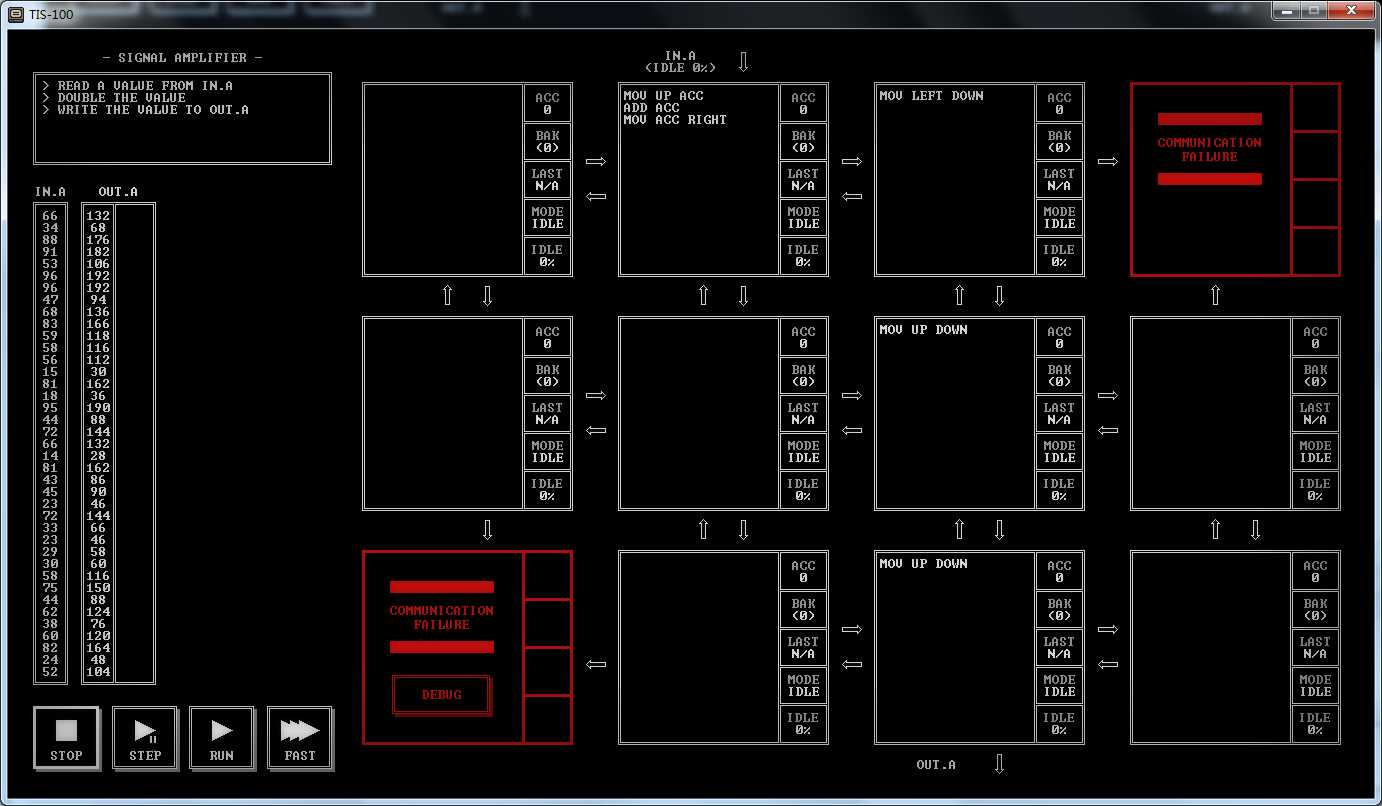The image size is (1382, 806).
Task: Click the OUT.A column header above the output list
Action: point(118,192)
